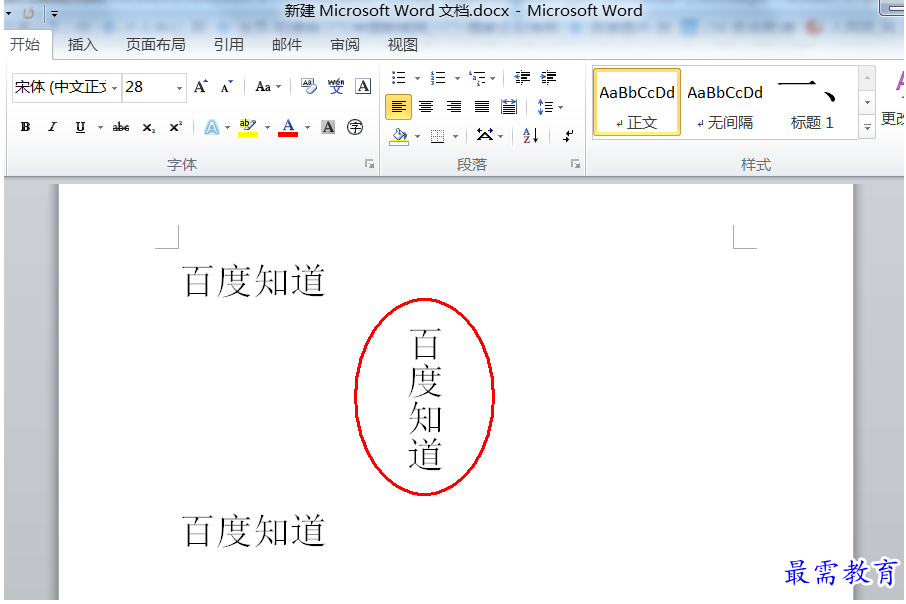Image resolution: width=906 pixels, height=604 pixels.
Task: Click the Character Shading icon
Action: click(328, 127)
